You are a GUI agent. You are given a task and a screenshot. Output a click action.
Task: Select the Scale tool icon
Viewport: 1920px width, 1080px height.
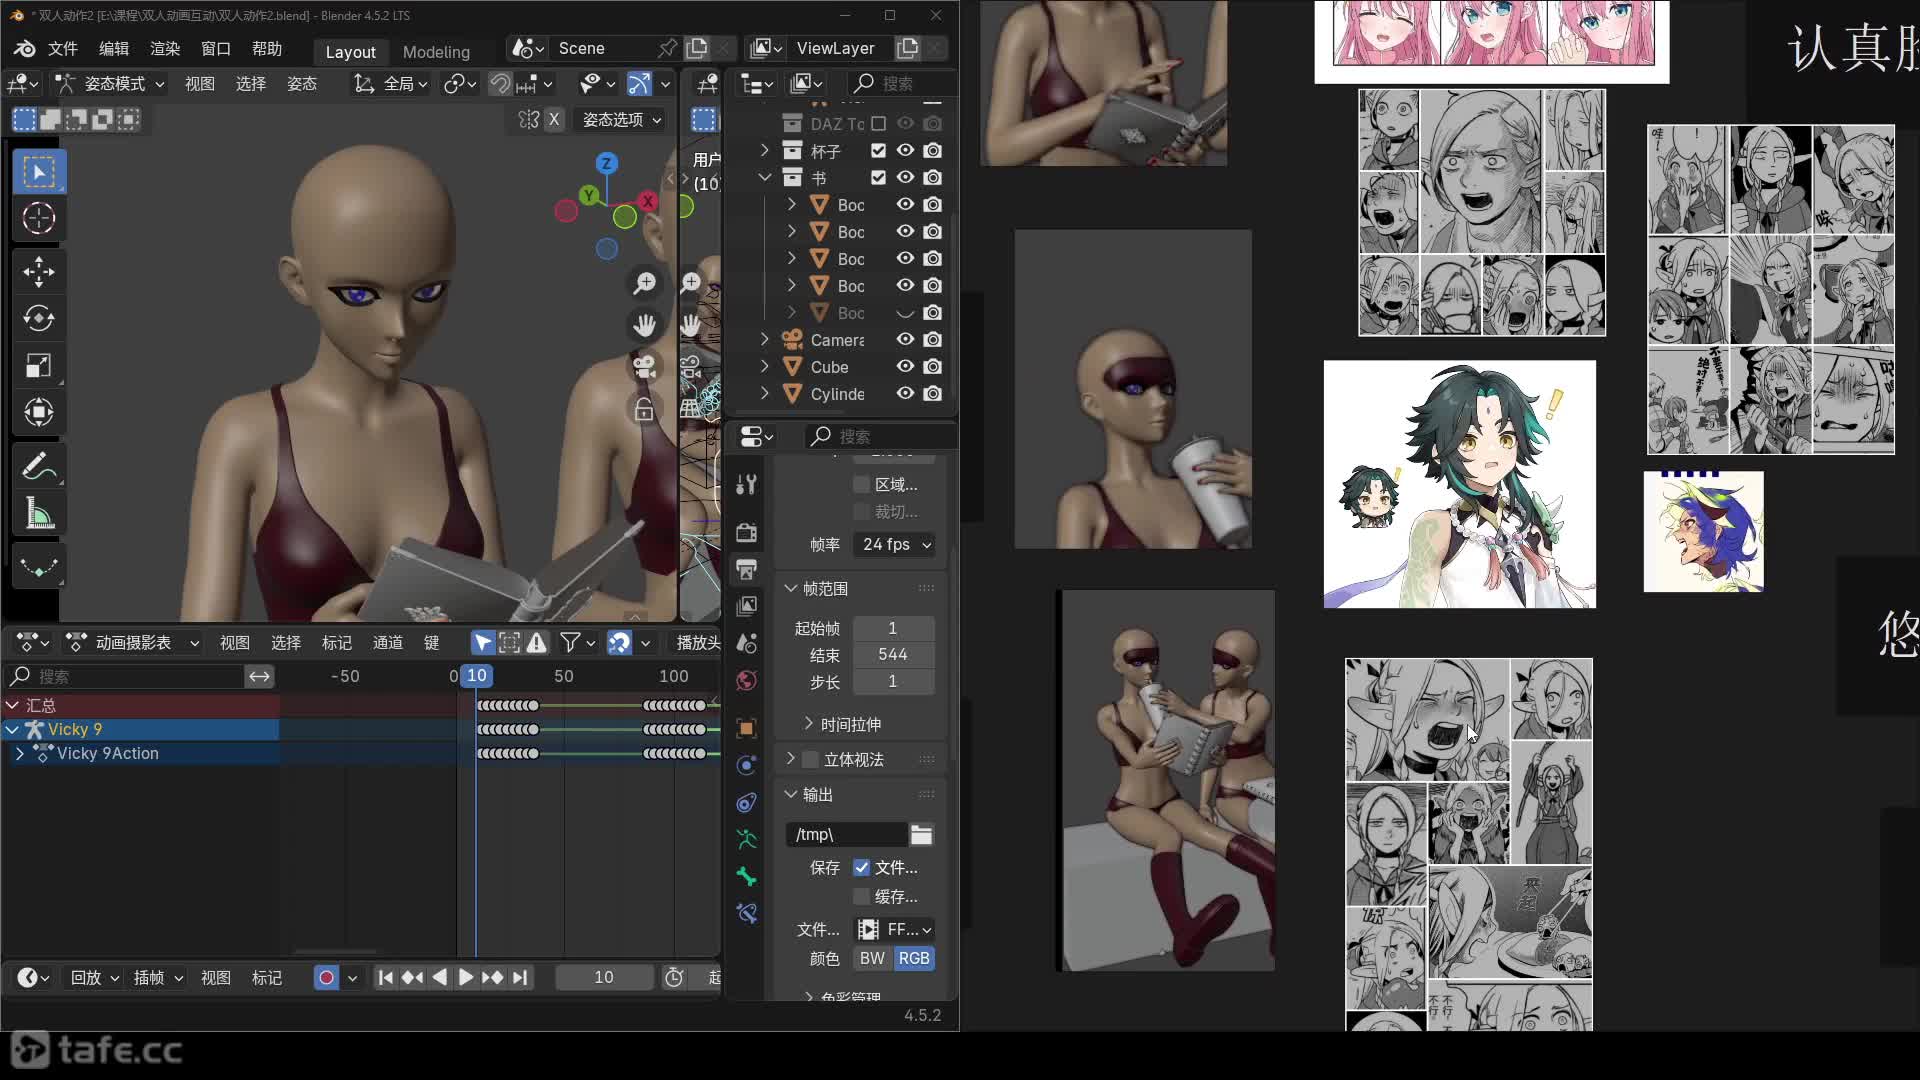38,366
